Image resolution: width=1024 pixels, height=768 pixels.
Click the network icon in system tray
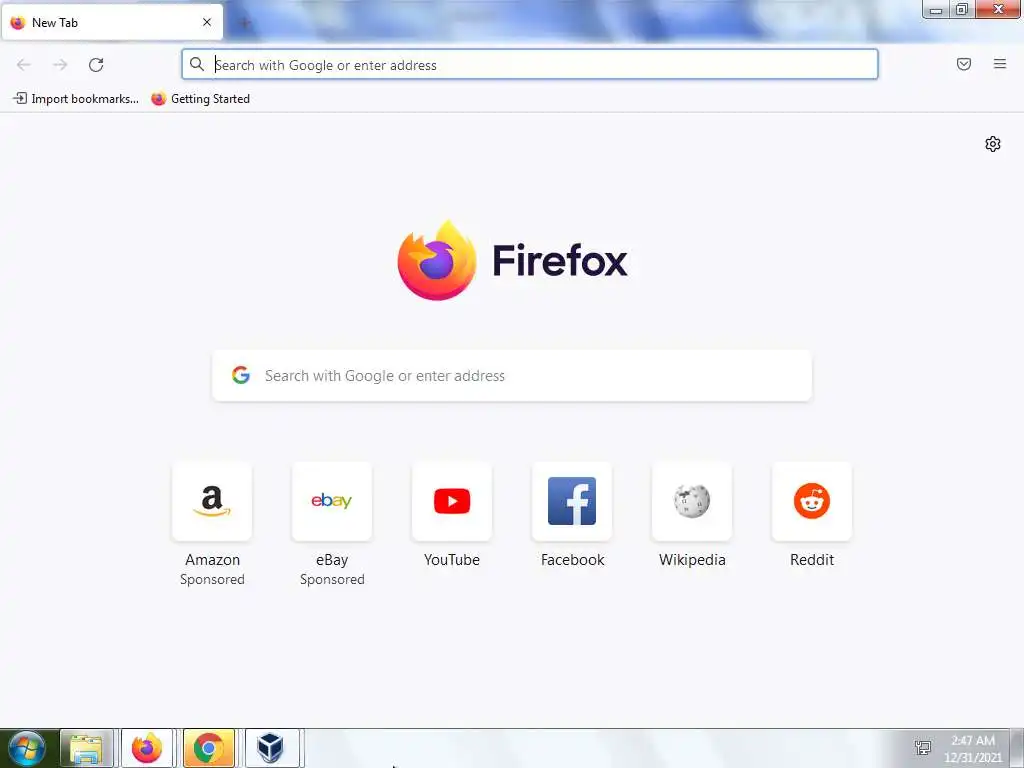click(x=923, y=748)
